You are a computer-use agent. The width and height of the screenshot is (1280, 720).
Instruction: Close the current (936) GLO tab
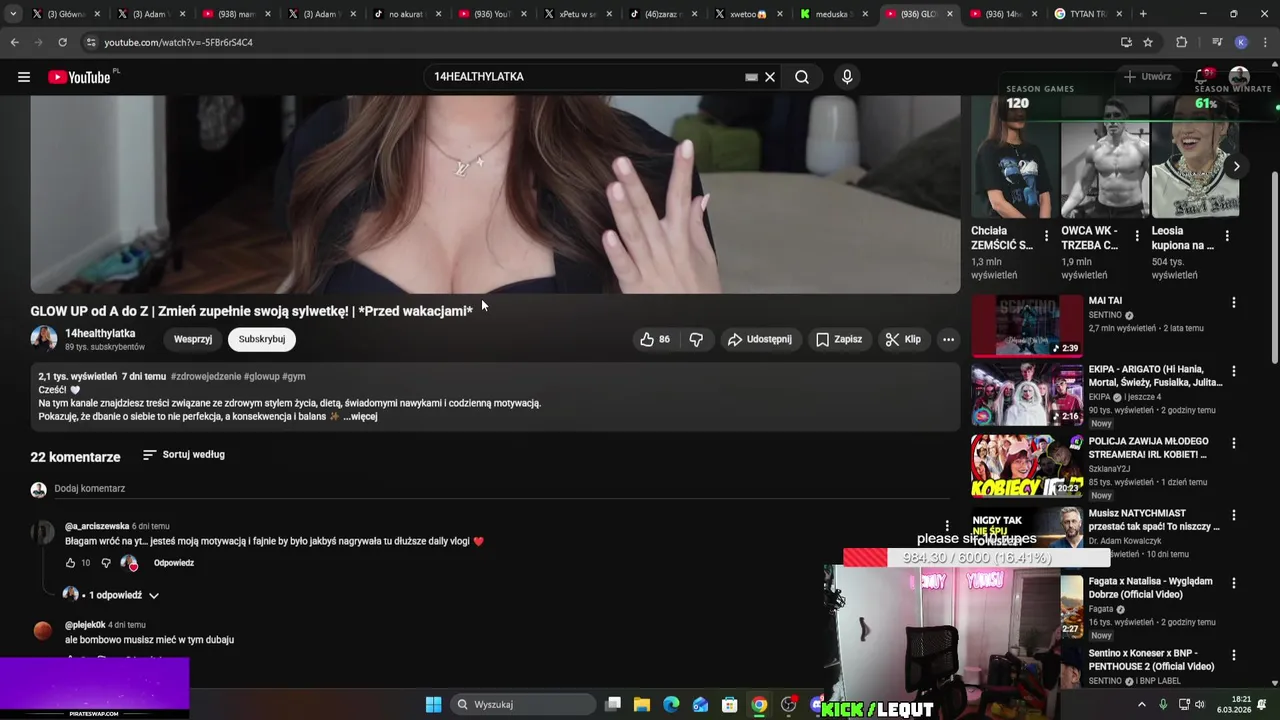[949, 14]
